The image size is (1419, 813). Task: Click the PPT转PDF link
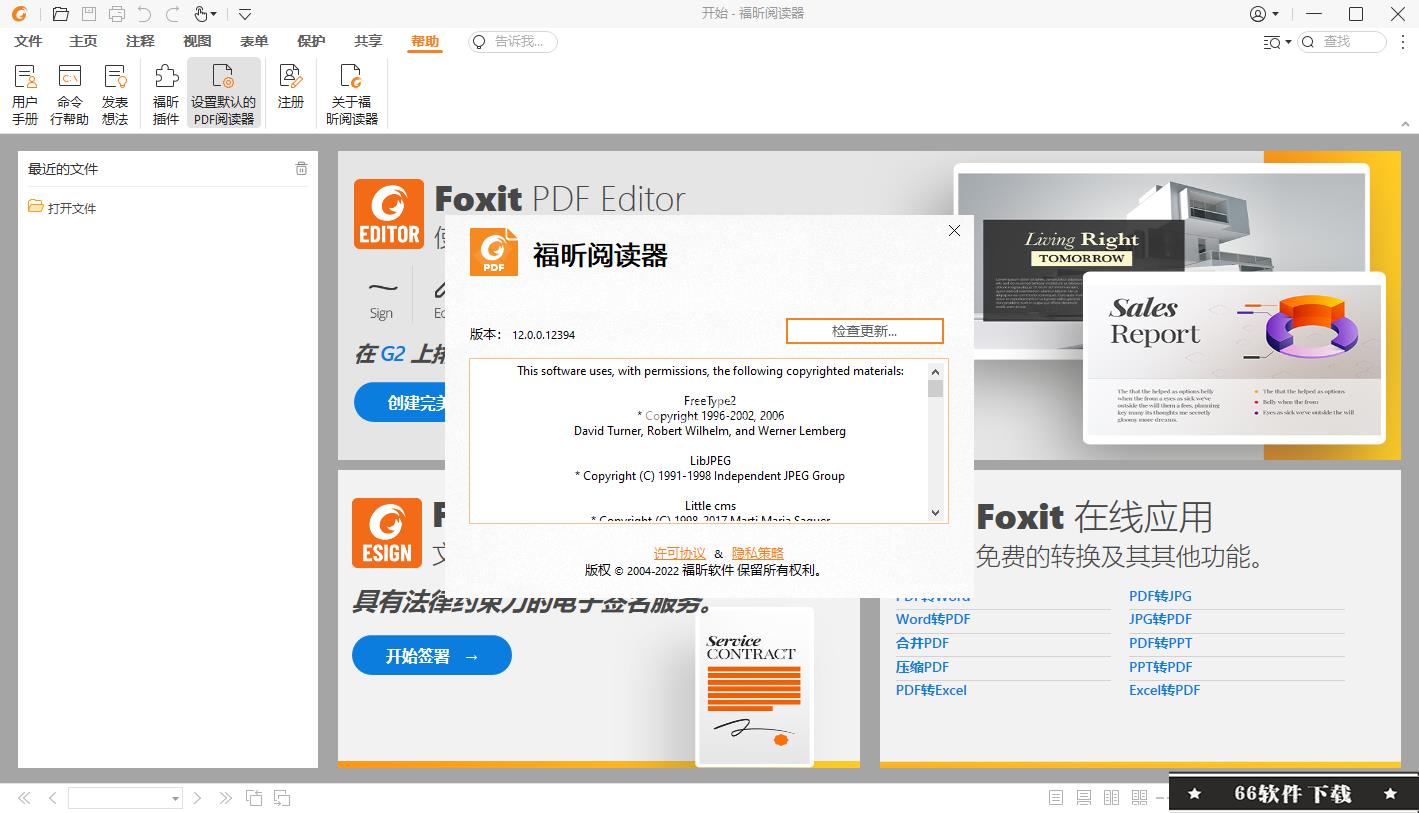pyautogui.click(x=1161, y=667)
